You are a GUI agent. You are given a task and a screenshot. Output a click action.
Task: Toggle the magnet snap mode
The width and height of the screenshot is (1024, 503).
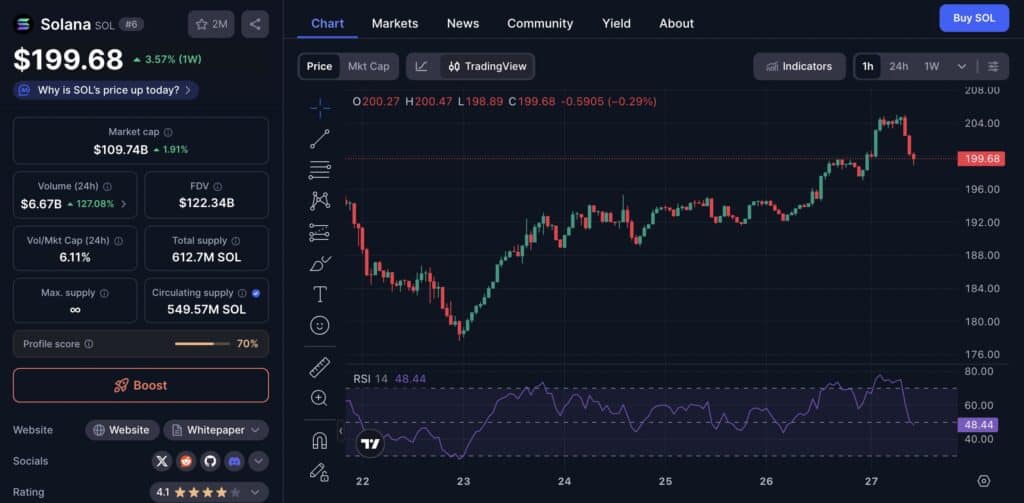[319, 440]
